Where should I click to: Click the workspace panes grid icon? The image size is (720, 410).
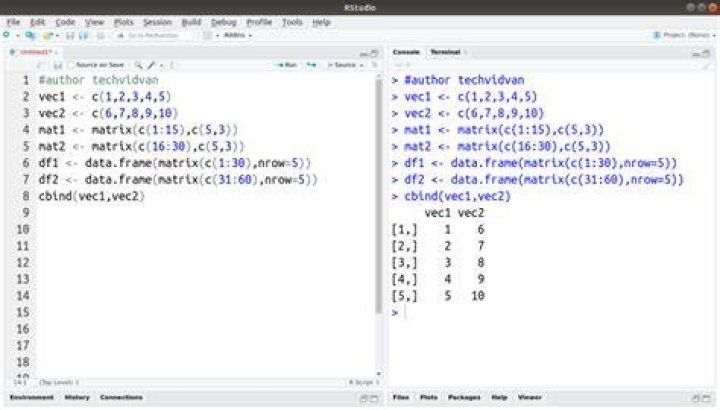coord(208,35)
